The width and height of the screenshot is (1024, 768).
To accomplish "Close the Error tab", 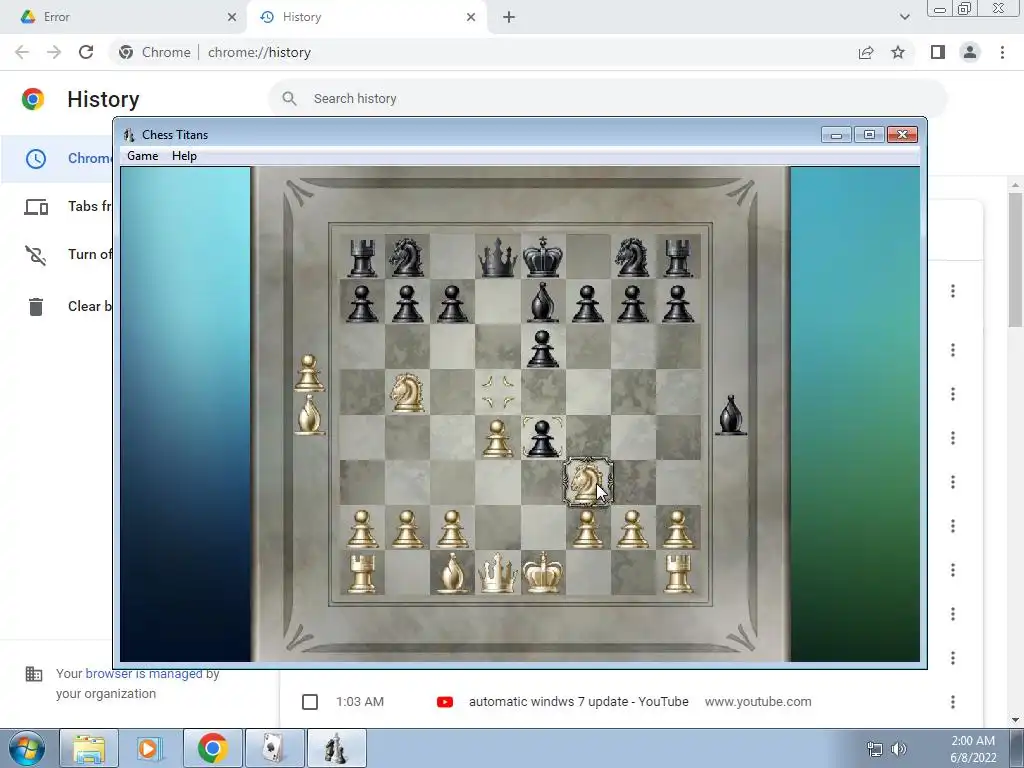I will (x=232, y=17).
